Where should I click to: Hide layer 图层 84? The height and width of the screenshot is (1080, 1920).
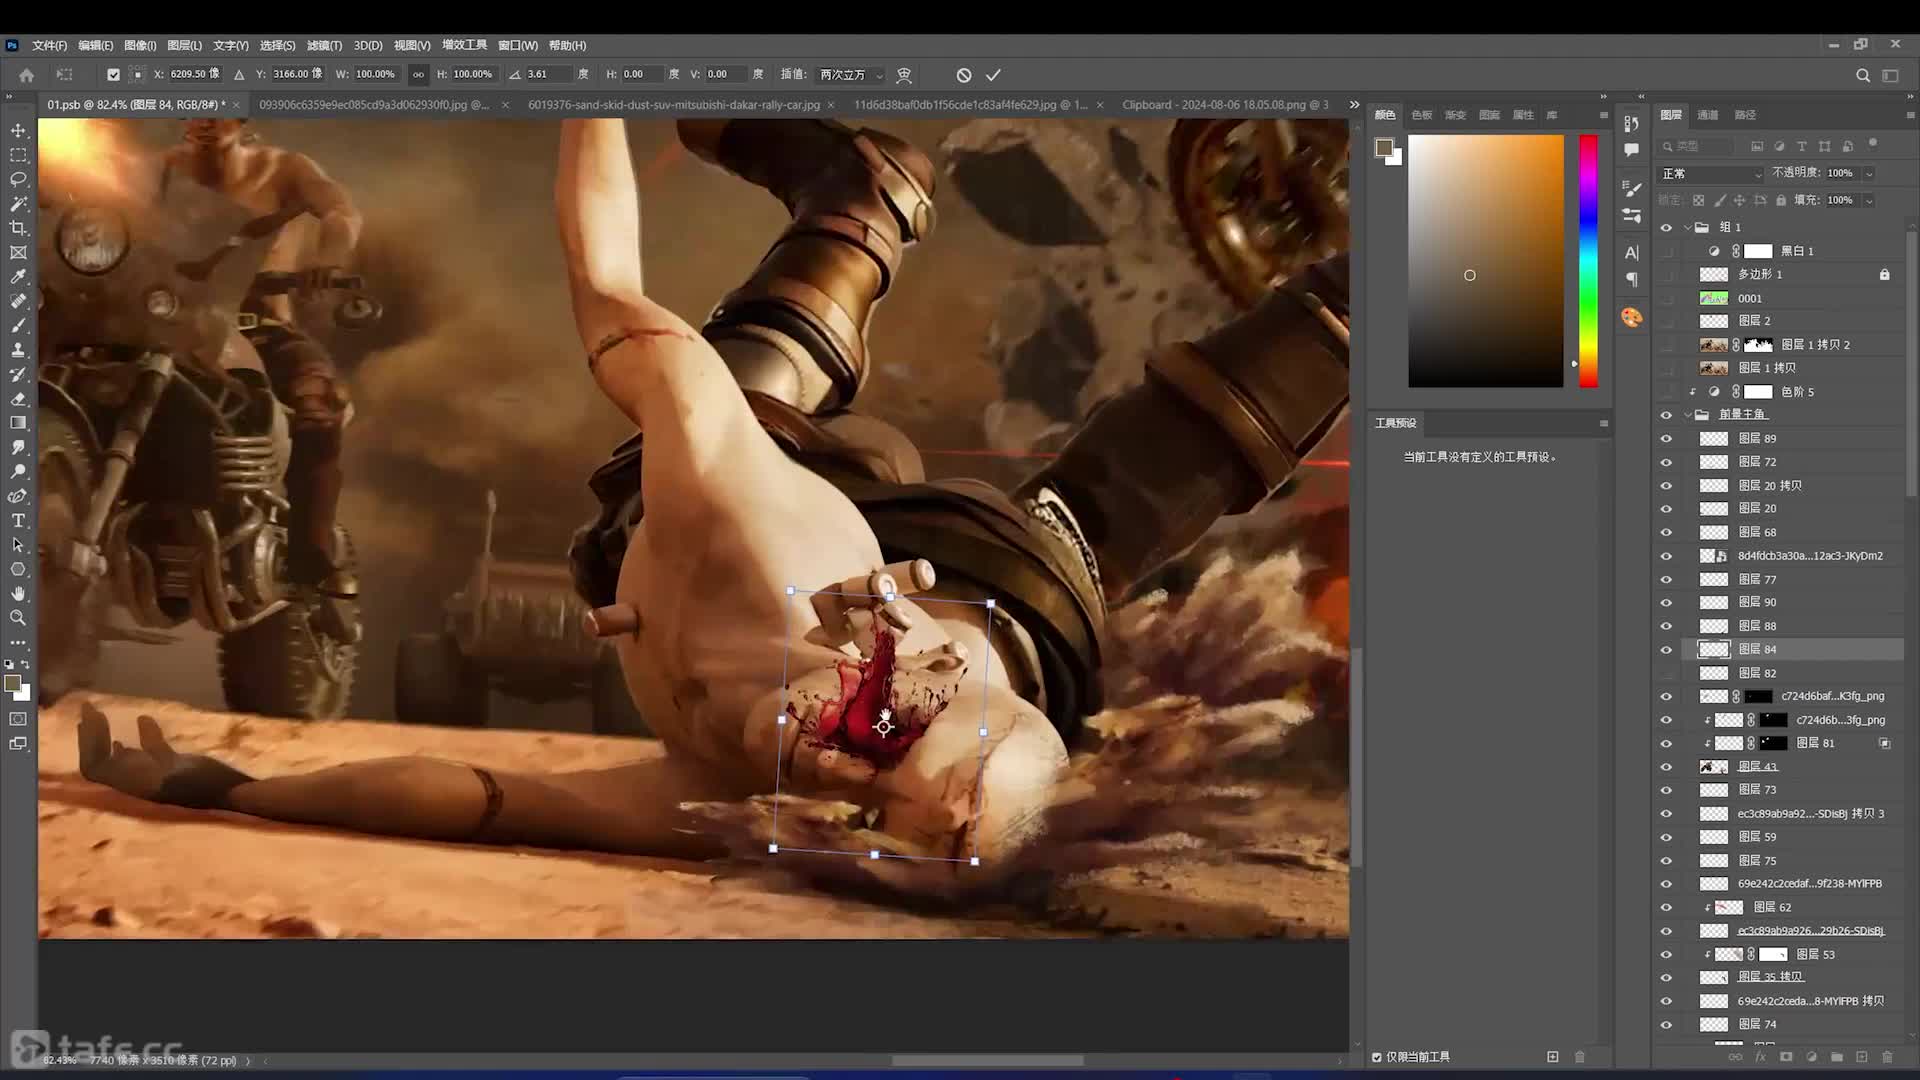tap(1666, 650)
